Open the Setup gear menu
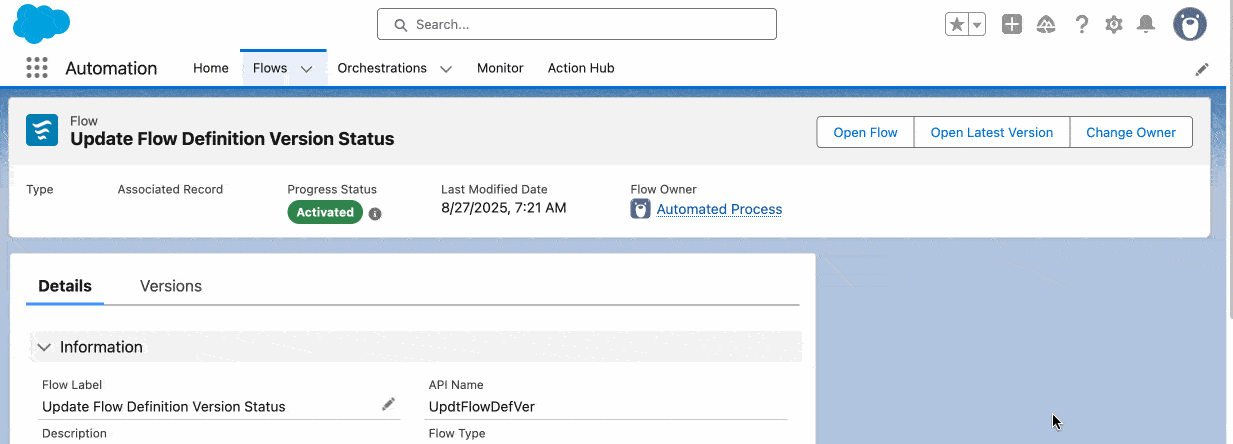The width and height of the screenshot is (1233, 444). click(1114, 25)
